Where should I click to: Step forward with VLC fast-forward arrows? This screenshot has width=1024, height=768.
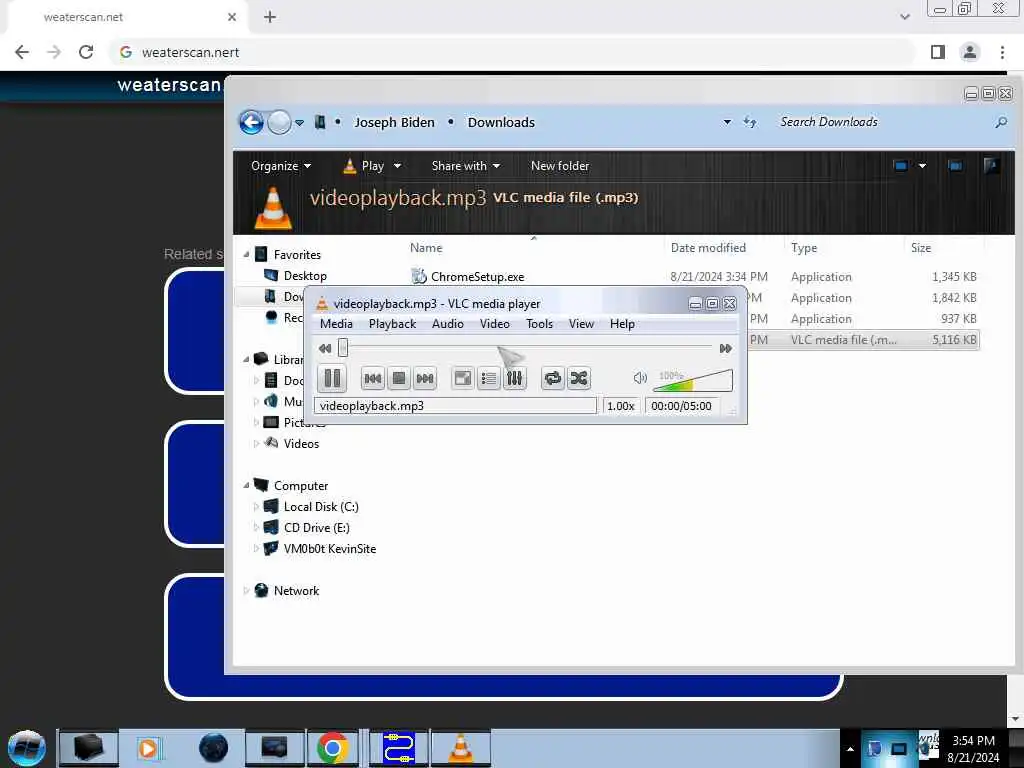click(x=726, y=348)
